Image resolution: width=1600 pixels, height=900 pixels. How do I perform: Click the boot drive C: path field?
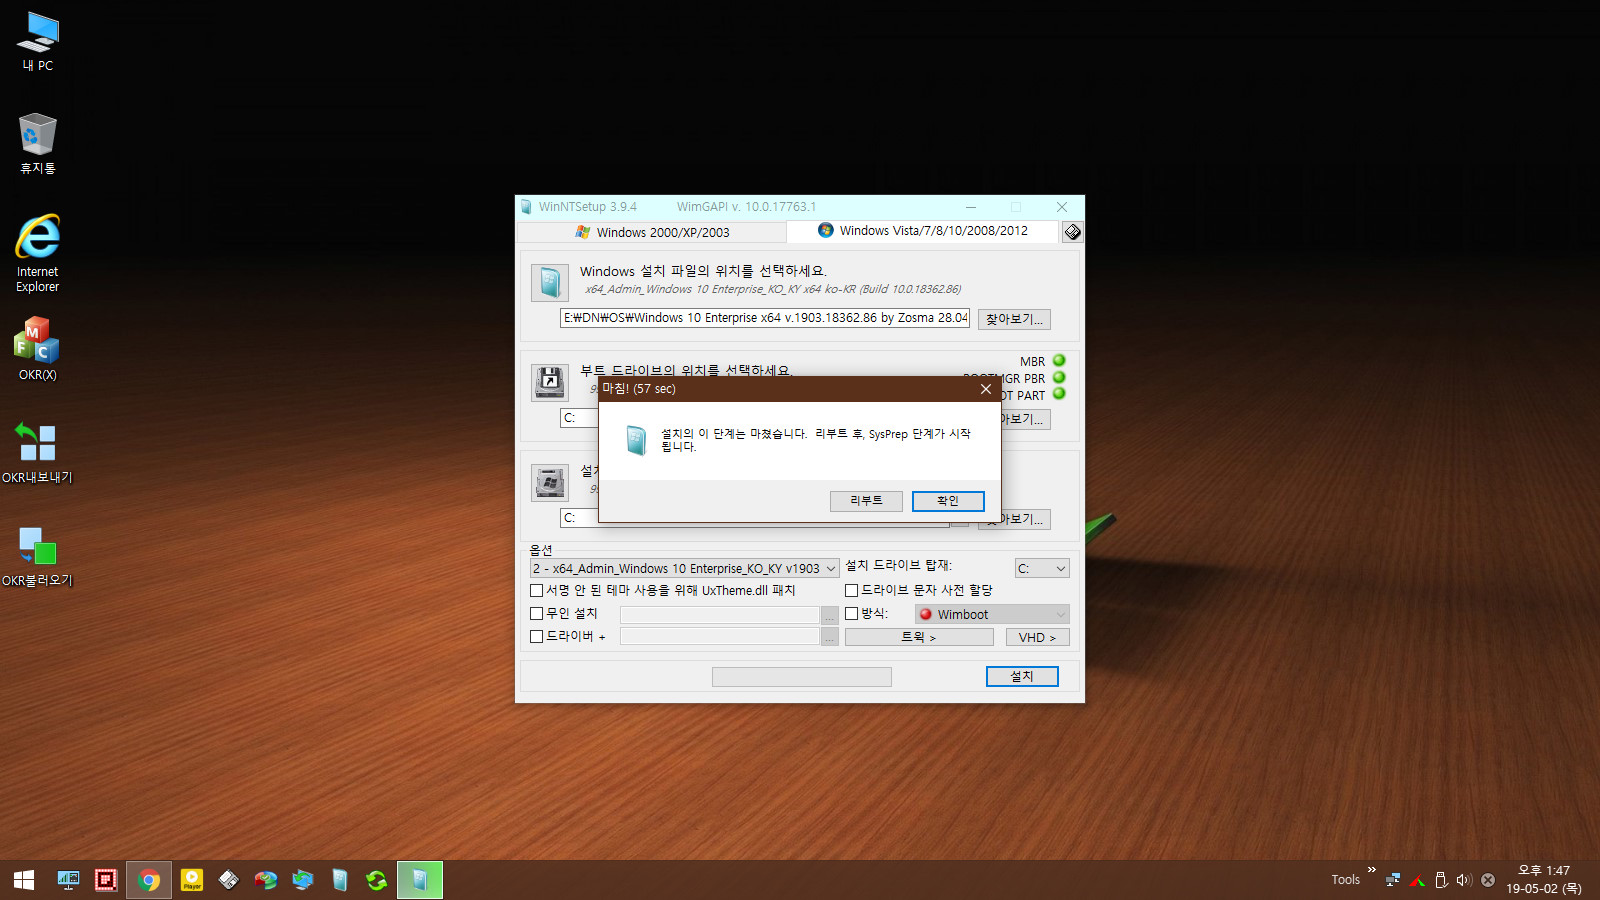[579, 418]
